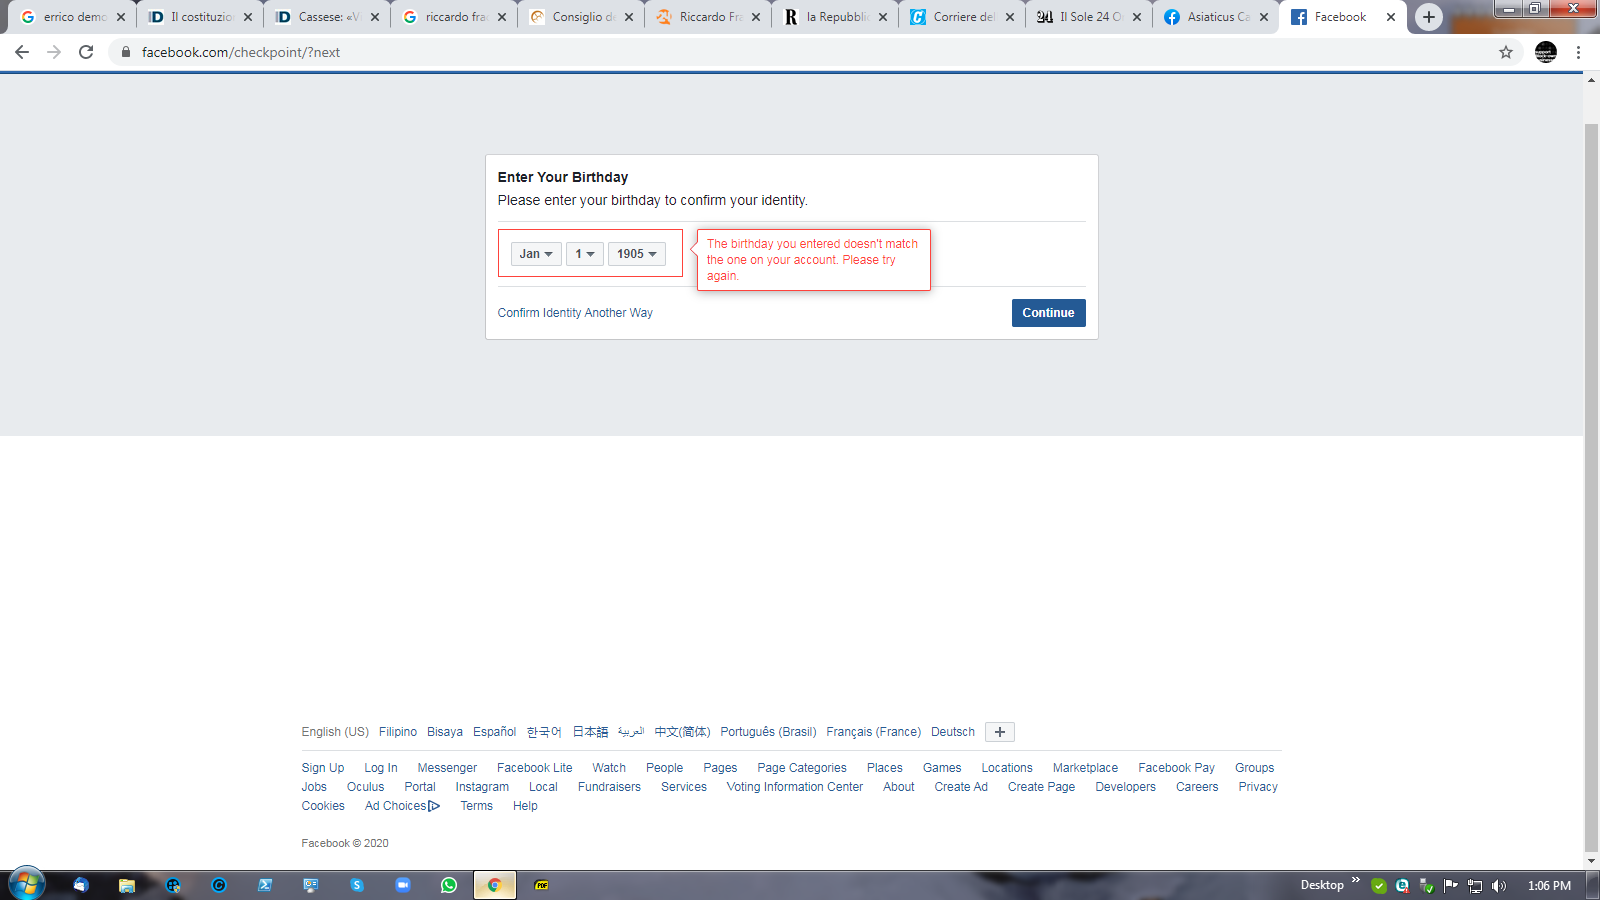Open the network status tray icon
The width and height of the screenshot is (1600, 900).
pyautogui.click(x=1475, y=886)
